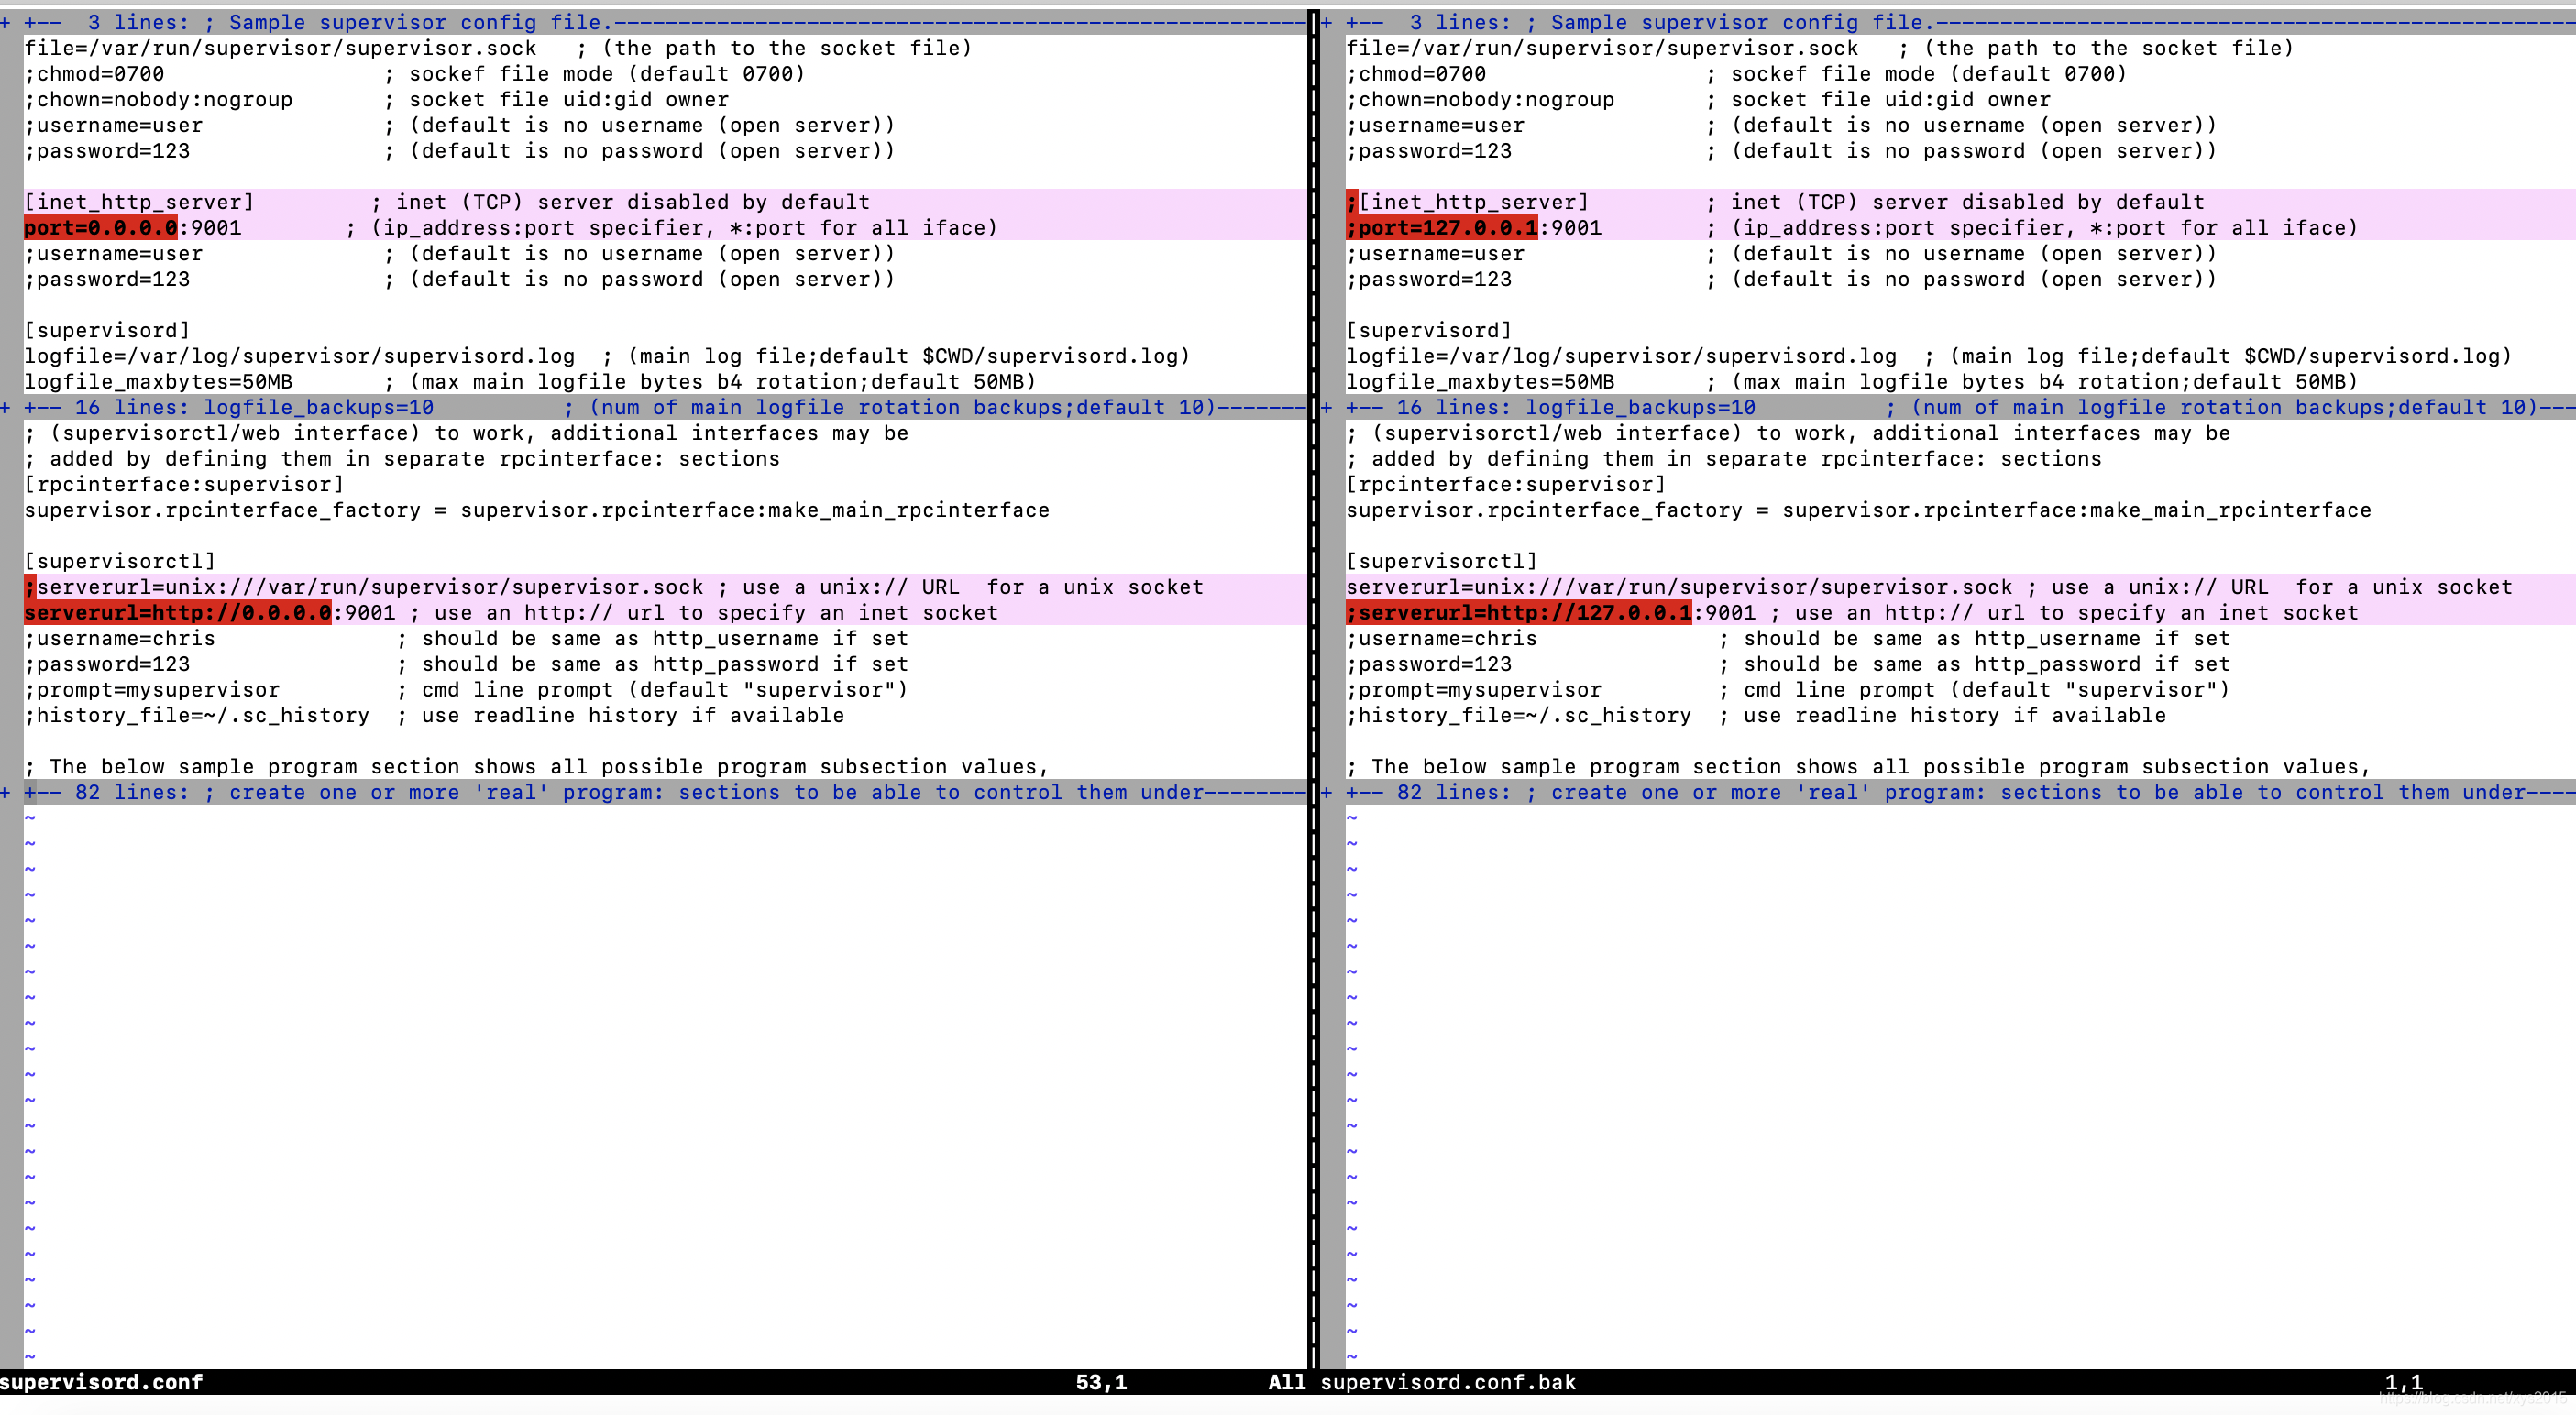Click the highlighted ;port=127.0.0.1 diff text in supervisord.conf.bak
2576x1415 pixels.
(1442, 228)
